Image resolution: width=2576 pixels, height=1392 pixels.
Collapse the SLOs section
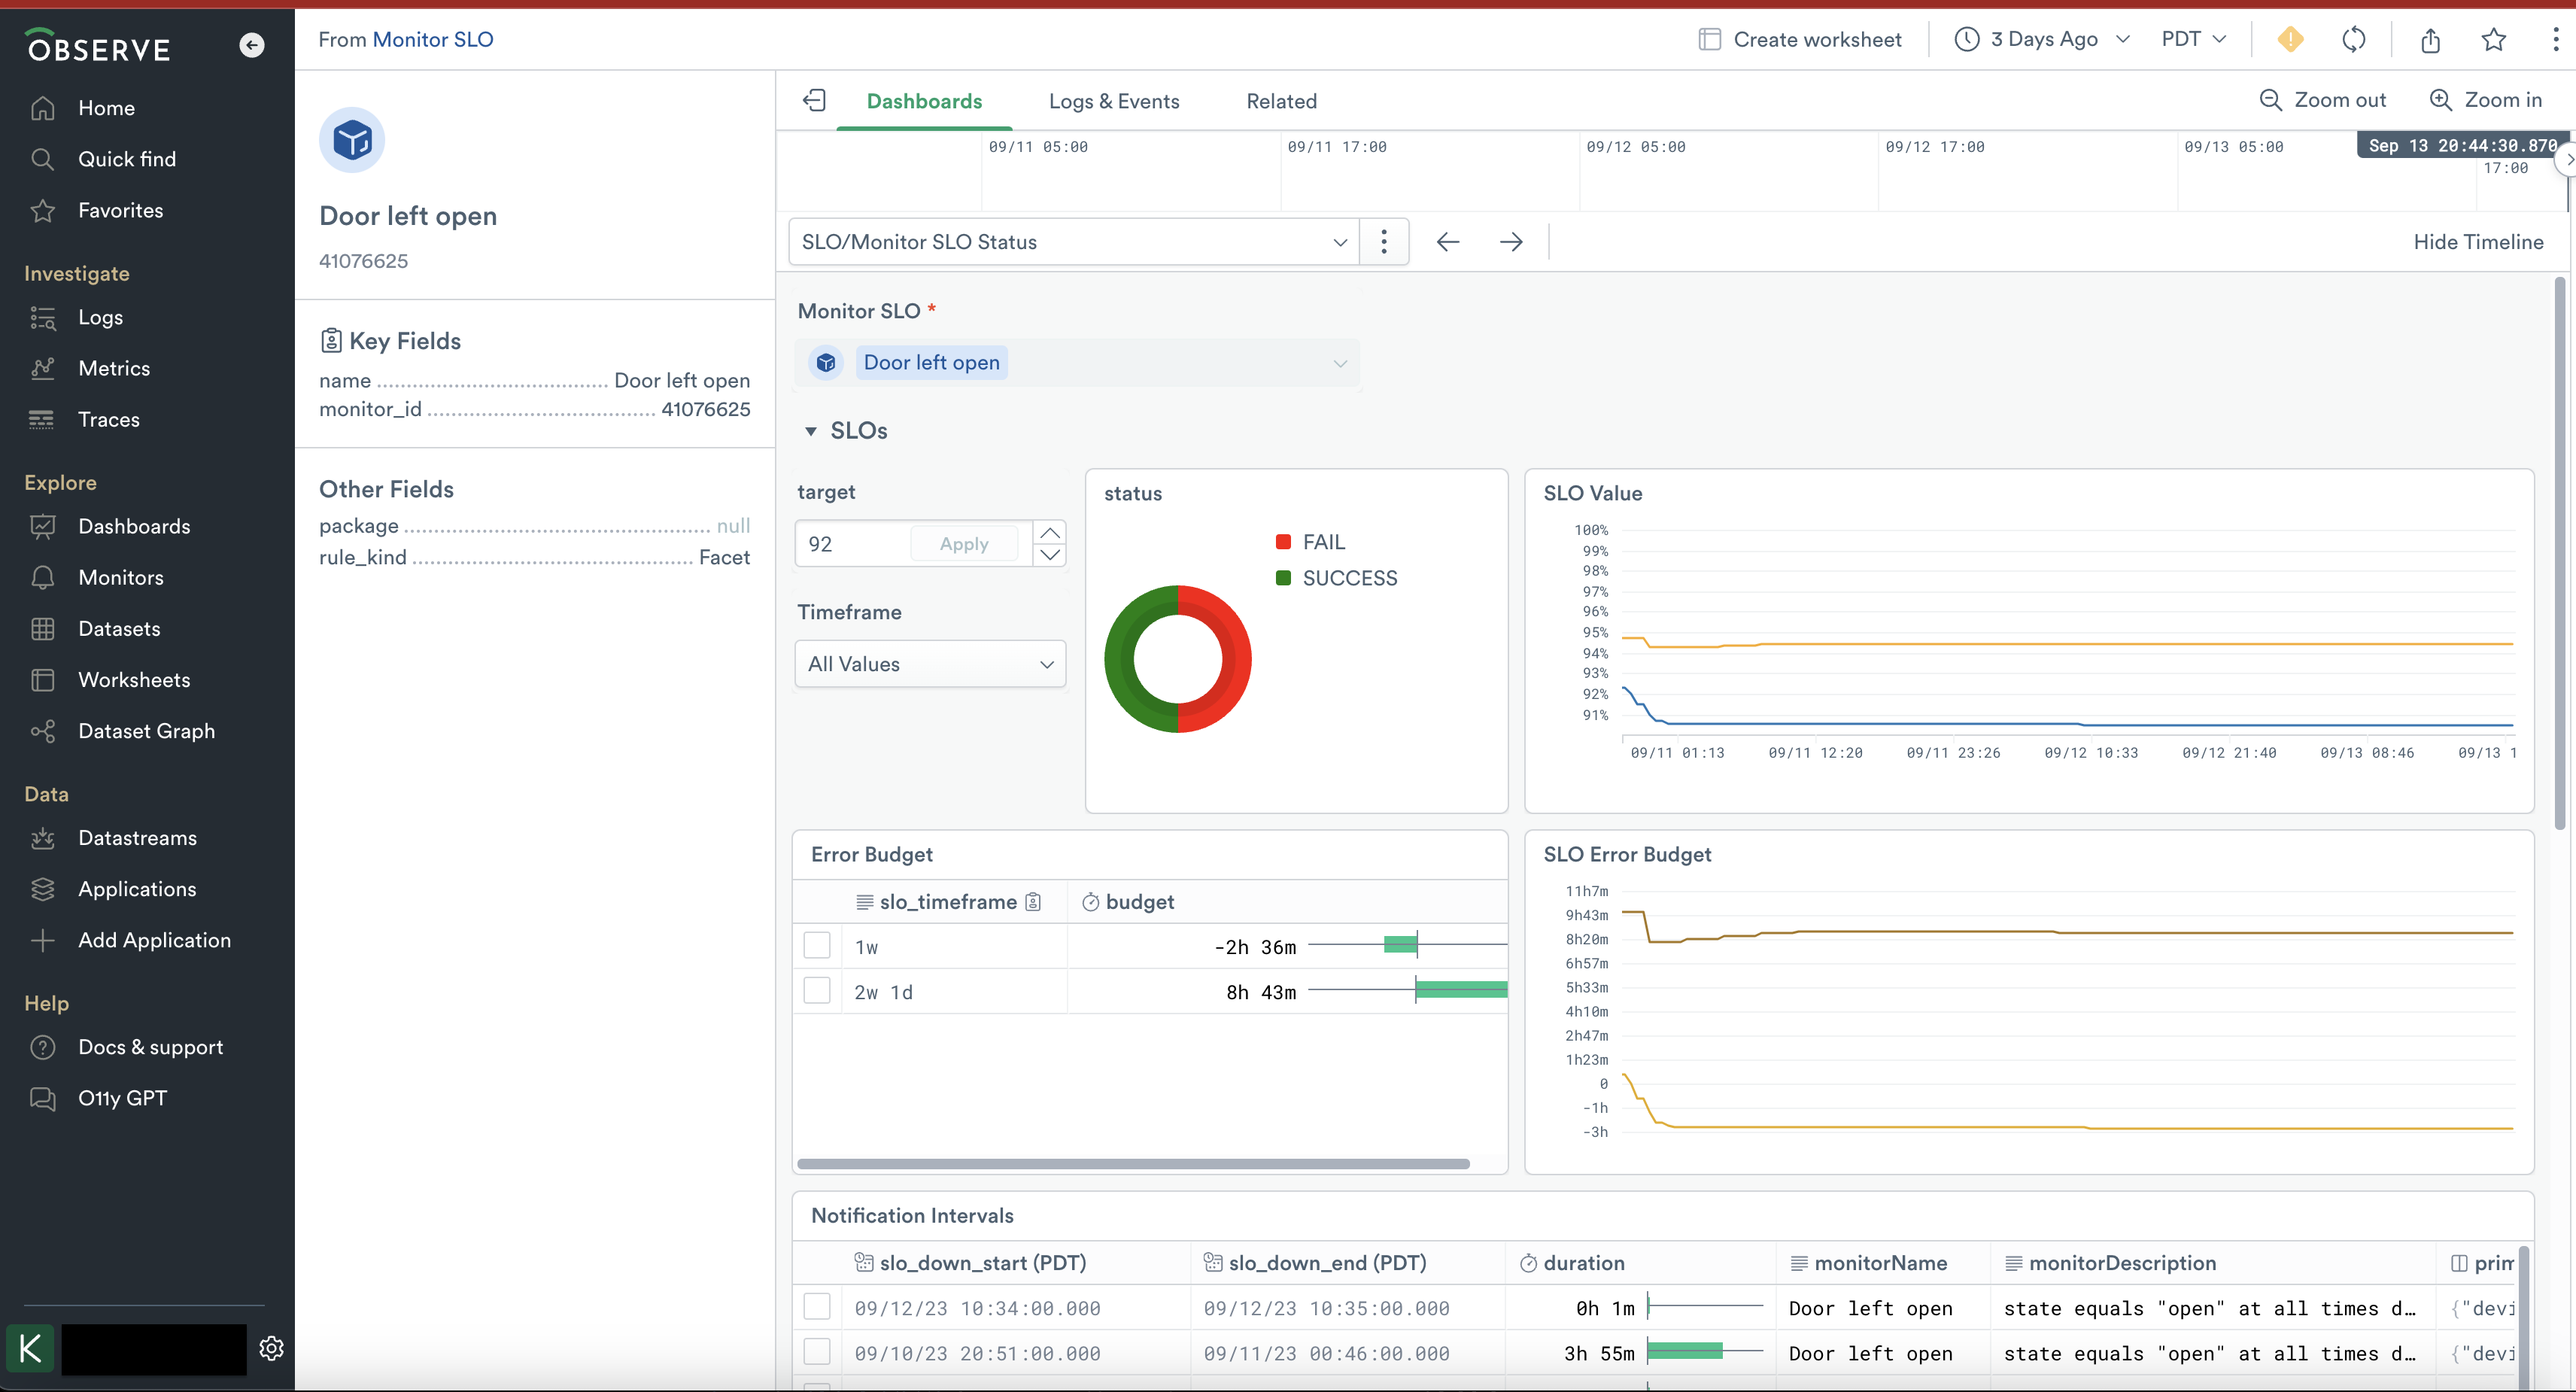coord(811,431)
